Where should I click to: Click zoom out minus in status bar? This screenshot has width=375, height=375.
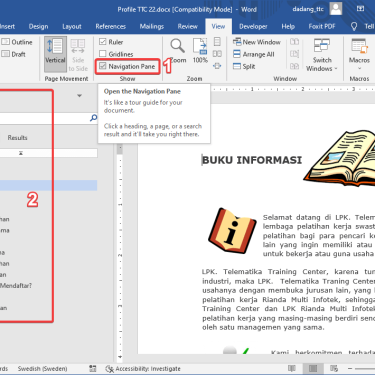pos(350,368)
